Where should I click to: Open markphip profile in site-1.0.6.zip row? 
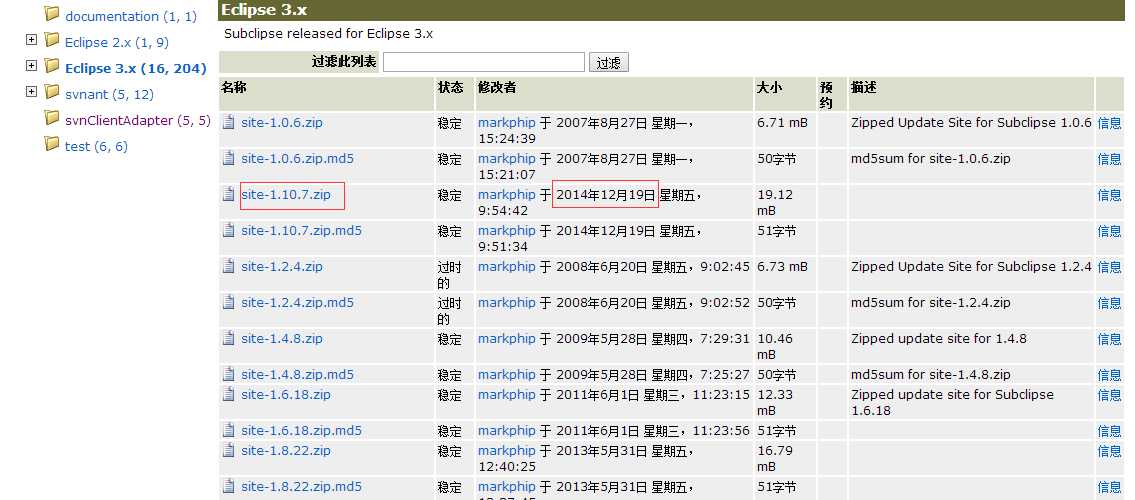(x=507, y=122)
